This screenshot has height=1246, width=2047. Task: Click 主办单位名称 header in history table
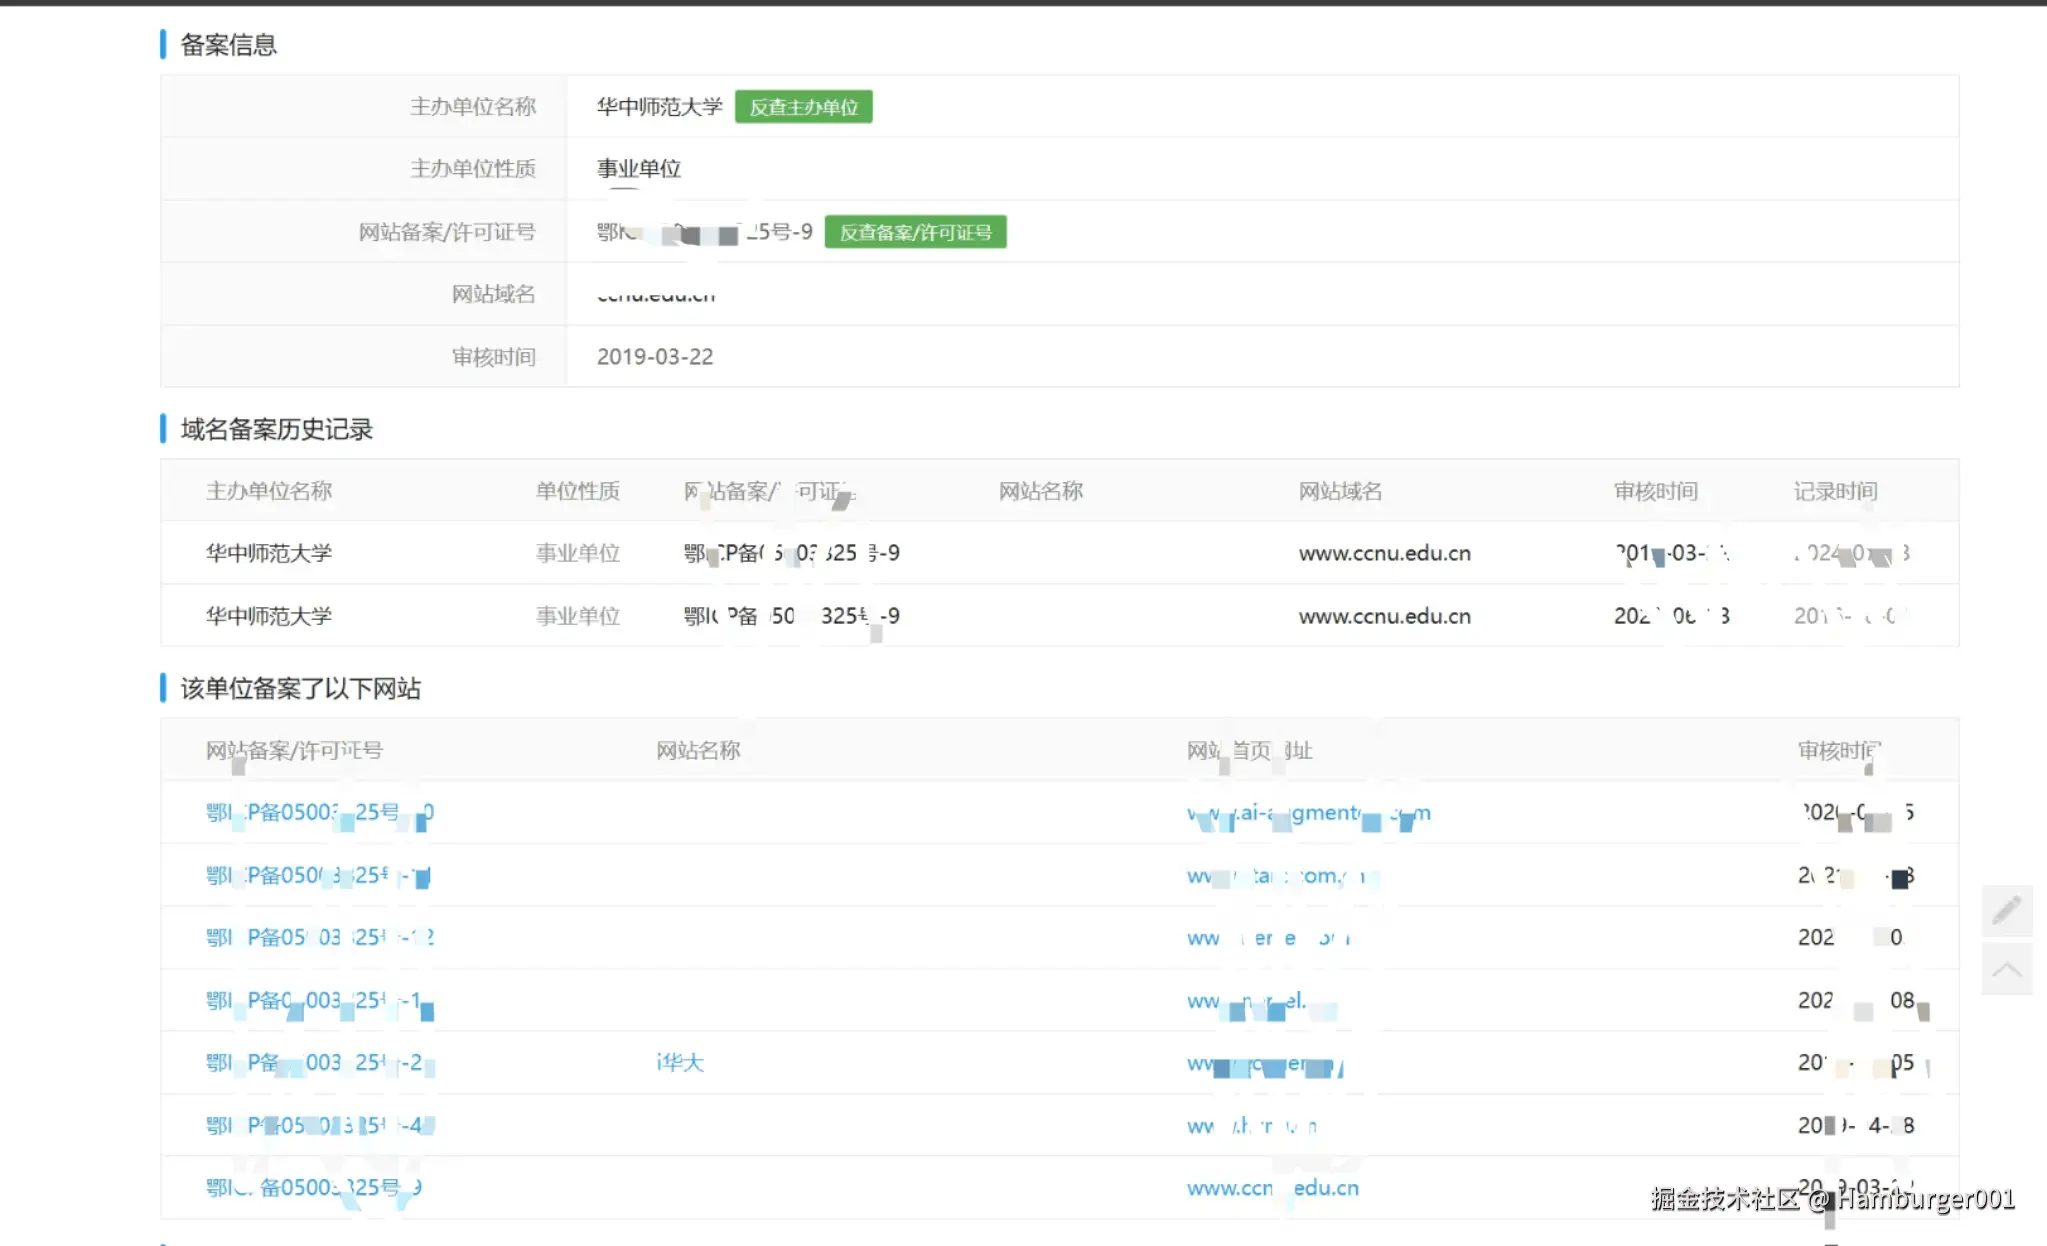(x=268, y=491)
